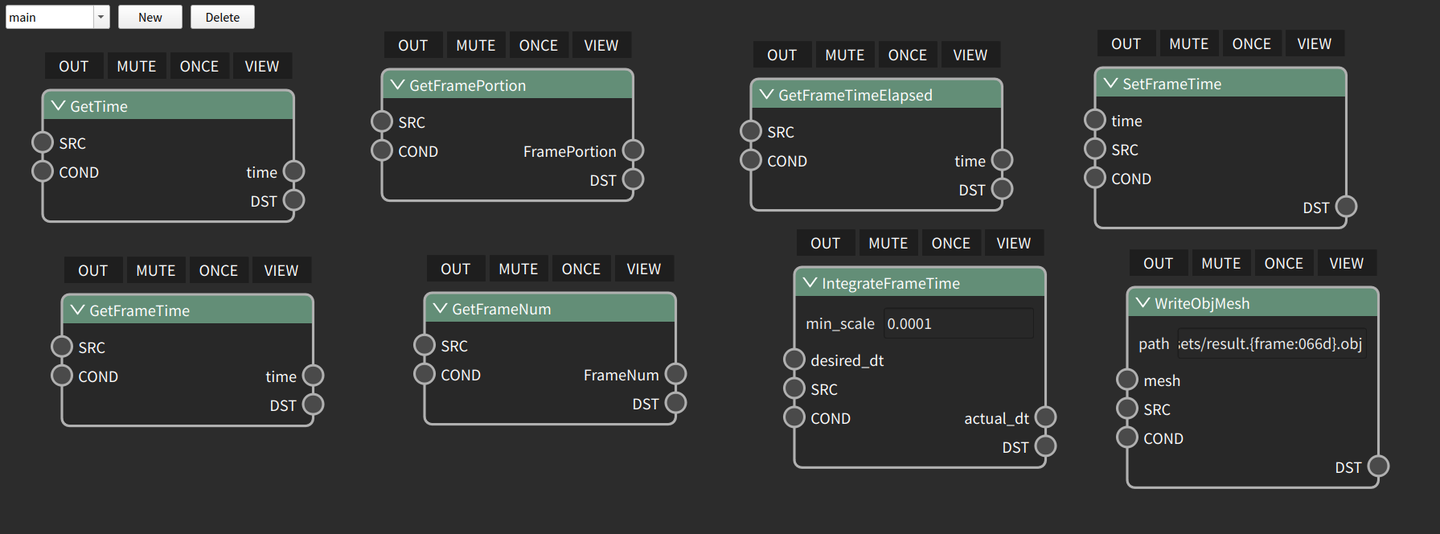Collapse the GetFrameTime node header arrow
This screenshot has height=534, width=1440.
pyautogui.click(x=77, y=310)
